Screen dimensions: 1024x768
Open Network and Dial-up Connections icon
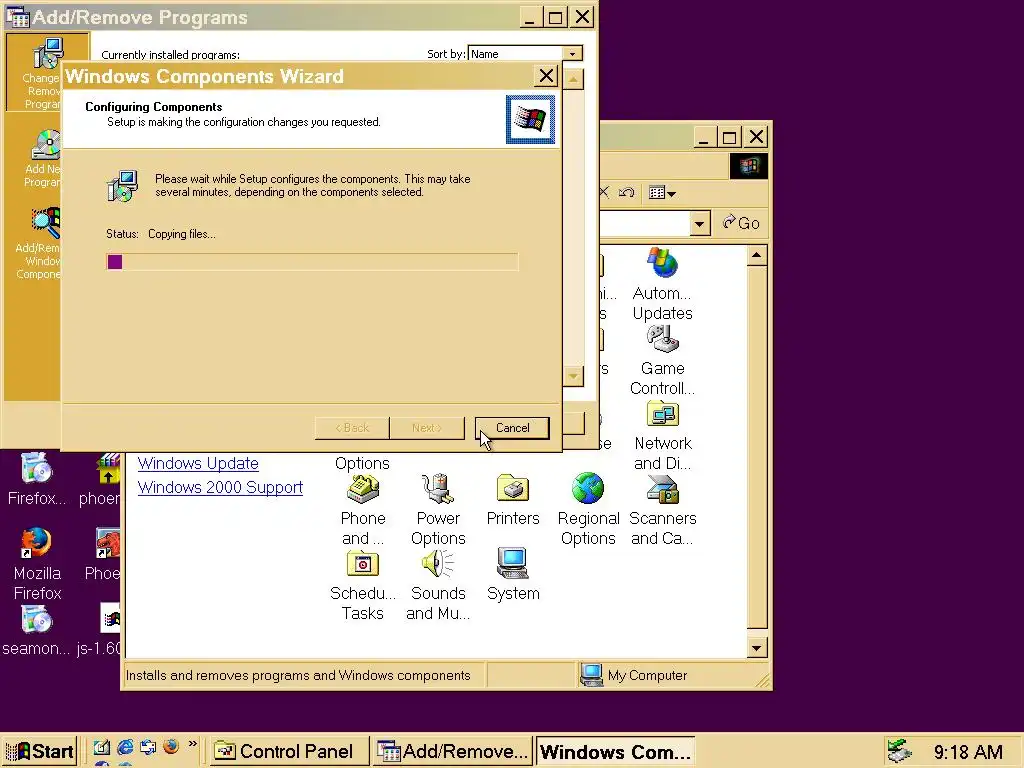pyautogui.click(x=662, y=414)
